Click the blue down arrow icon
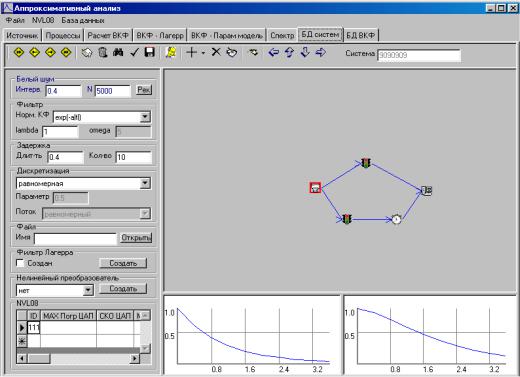Screen dimensions: 520x377 (305, 52)
